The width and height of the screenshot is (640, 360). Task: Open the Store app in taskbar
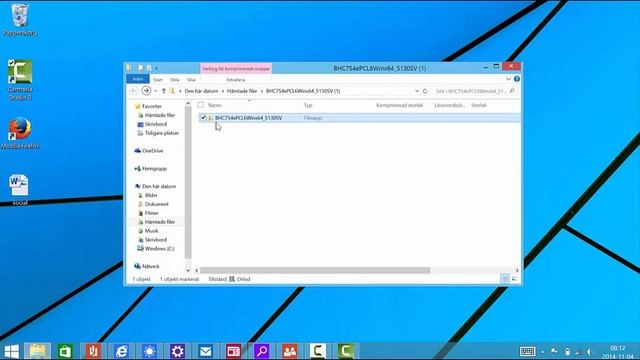coord(65,351)
